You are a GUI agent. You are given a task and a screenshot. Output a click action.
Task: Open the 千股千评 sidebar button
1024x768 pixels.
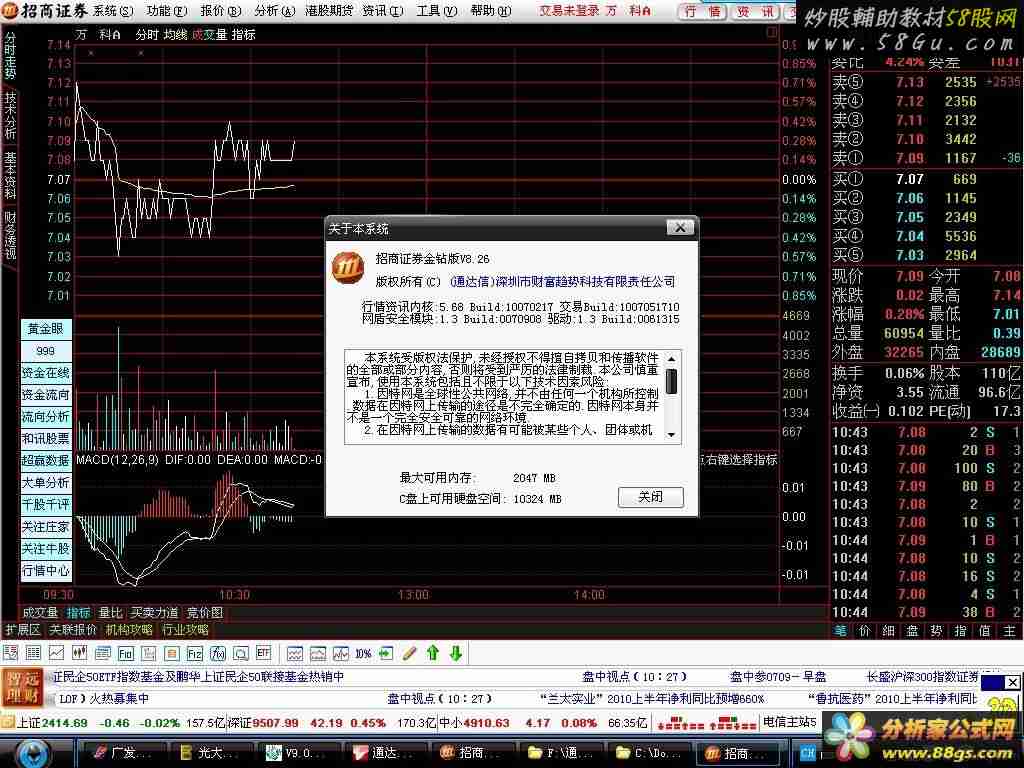pos(46,504)
